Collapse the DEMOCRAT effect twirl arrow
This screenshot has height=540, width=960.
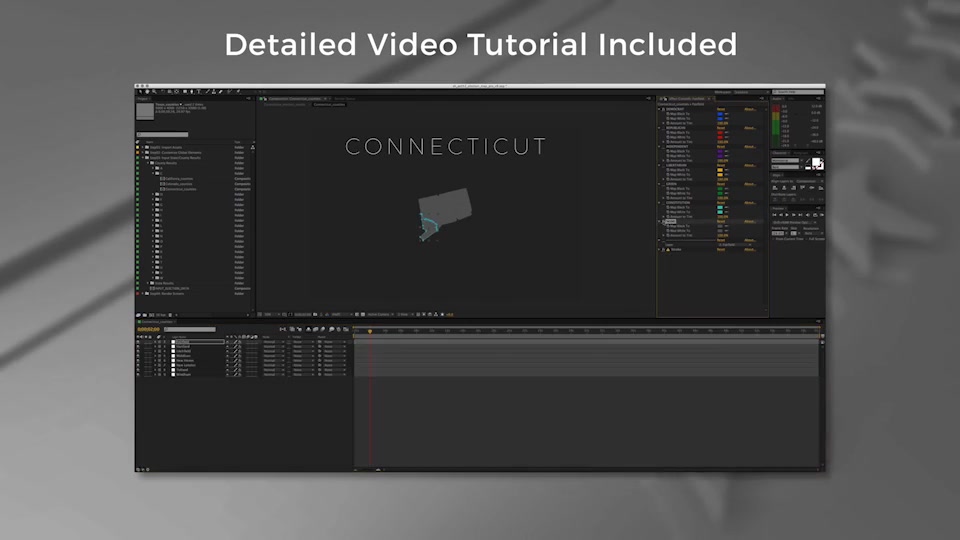659,109
